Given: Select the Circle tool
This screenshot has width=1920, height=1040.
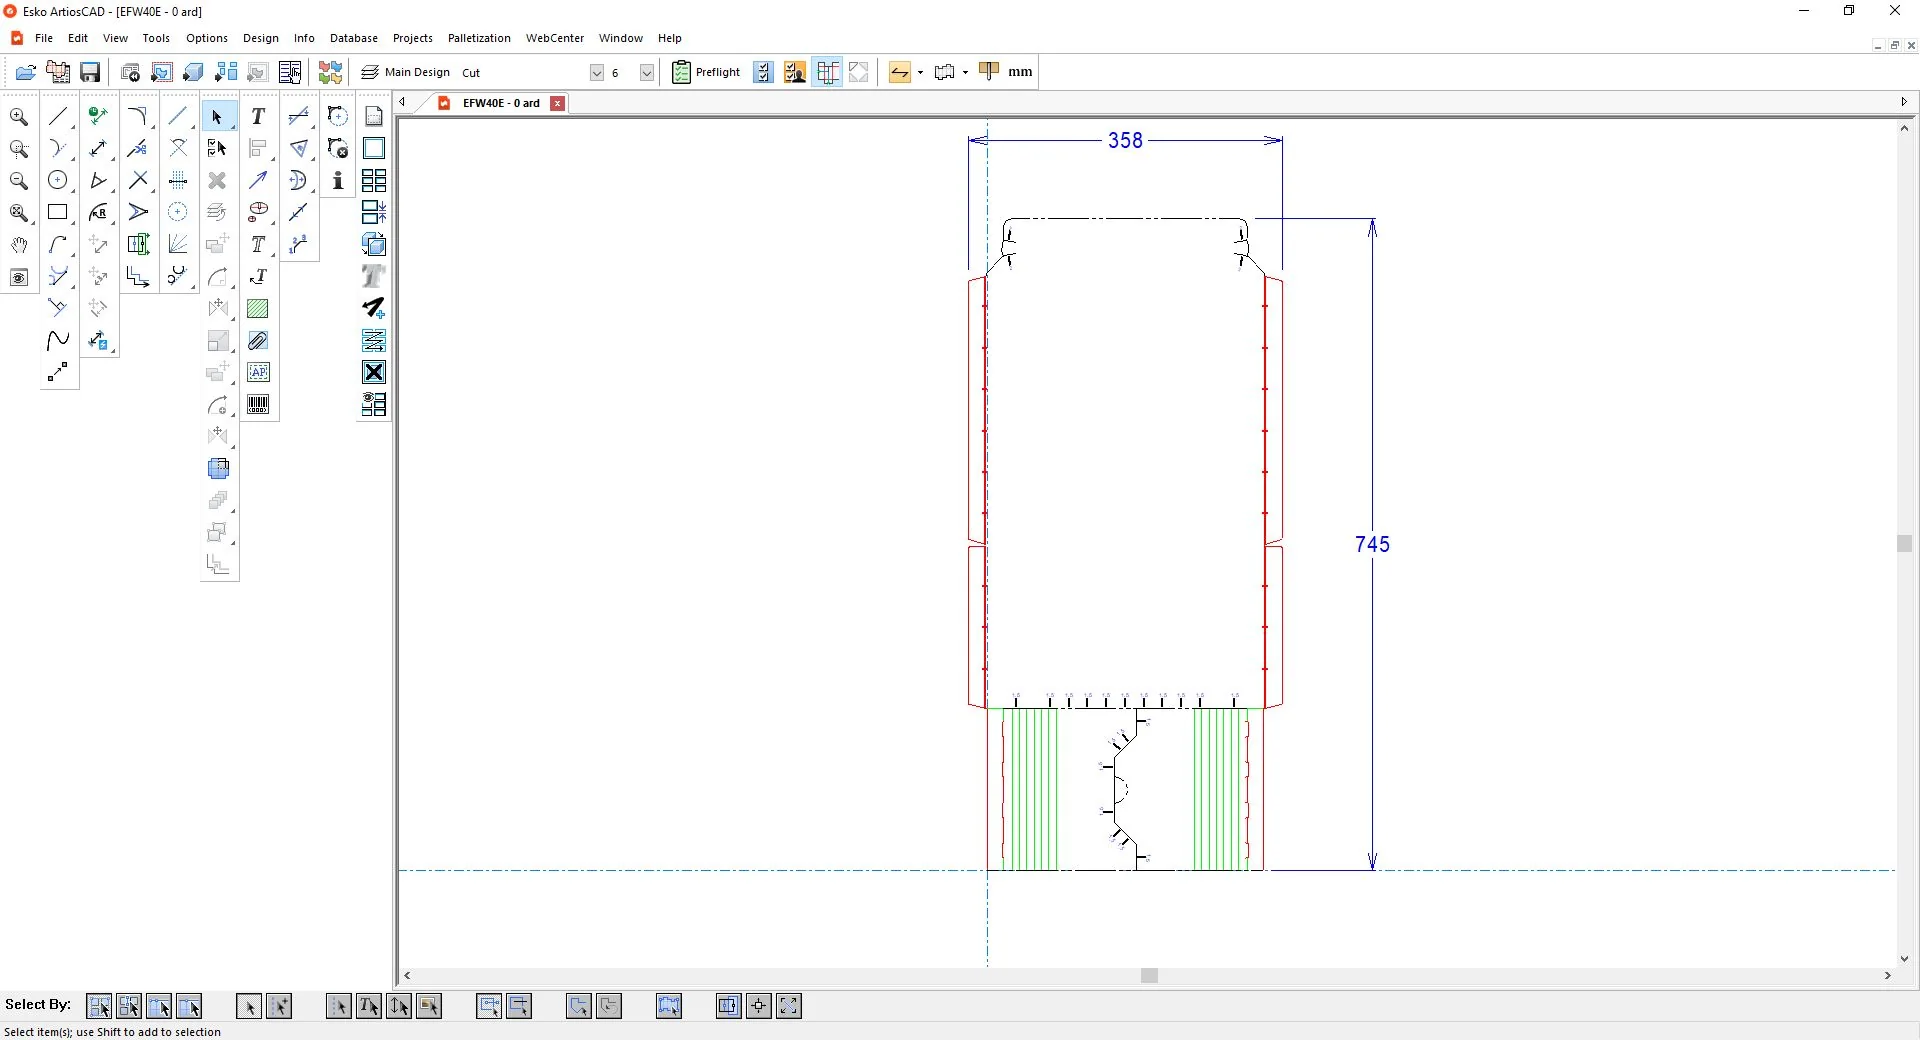Looking at the screenshot, I should coord(58,181).
